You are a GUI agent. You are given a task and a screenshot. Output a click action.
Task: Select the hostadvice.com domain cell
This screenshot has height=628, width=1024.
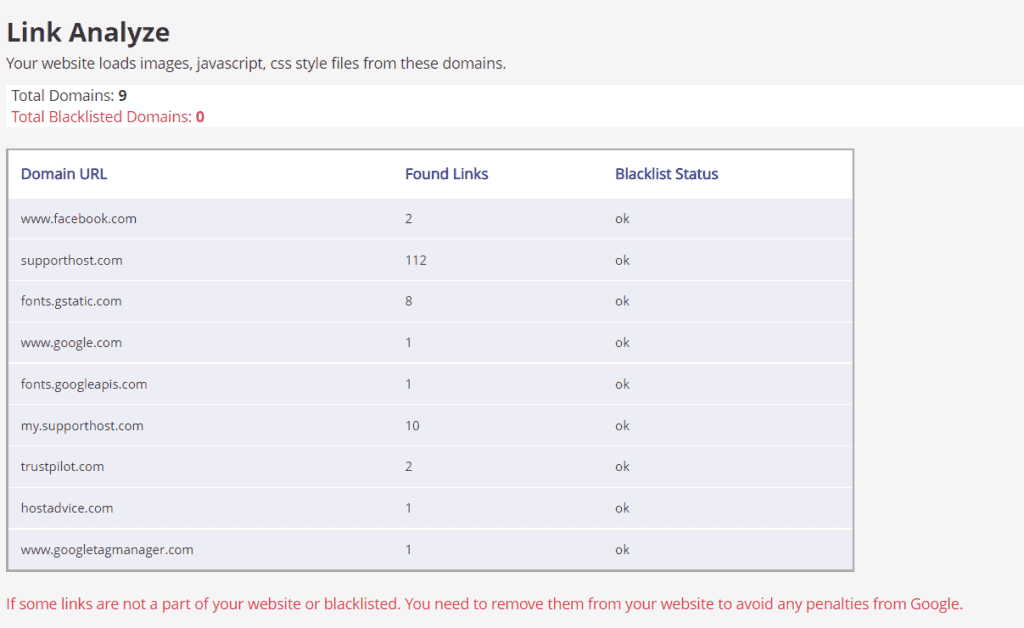tap(67, 508)
